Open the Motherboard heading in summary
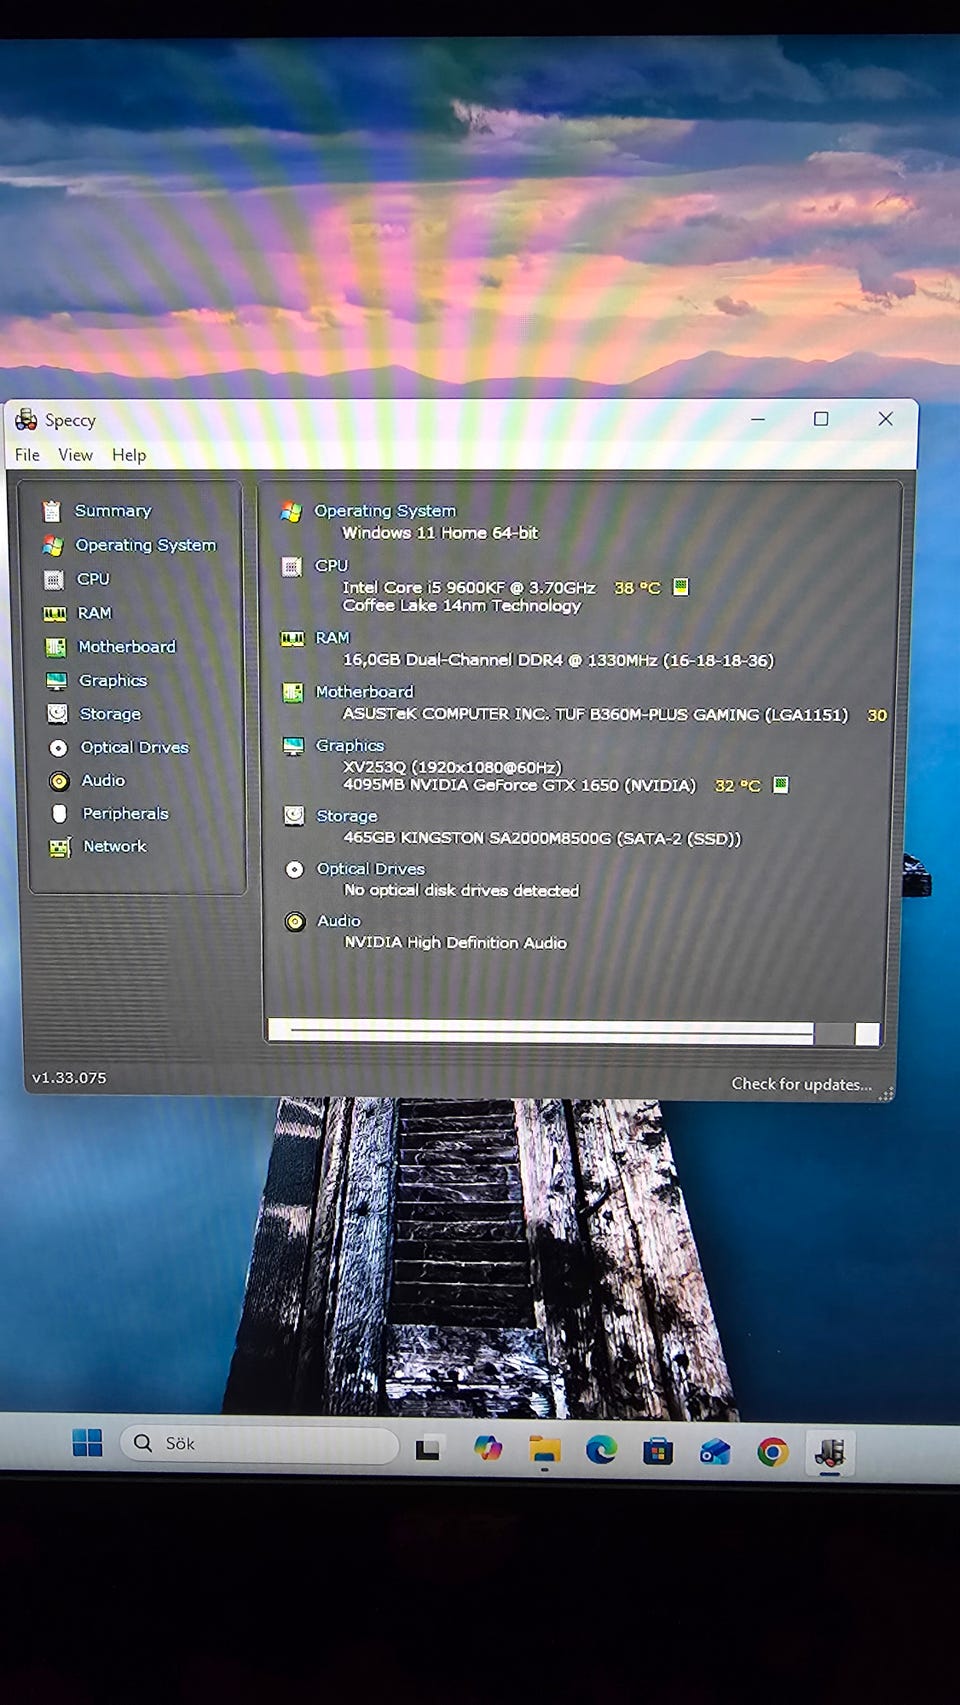 [364, 692]
